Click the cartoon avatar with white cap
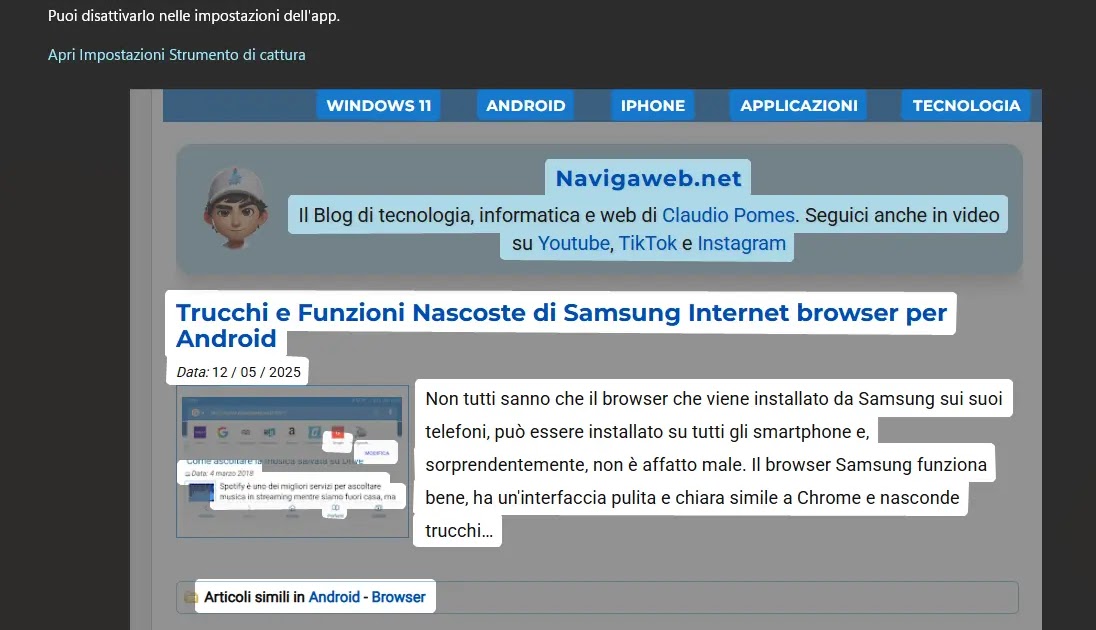The image size is (1096, 630). pyautogui.click(x=236, y=208)
